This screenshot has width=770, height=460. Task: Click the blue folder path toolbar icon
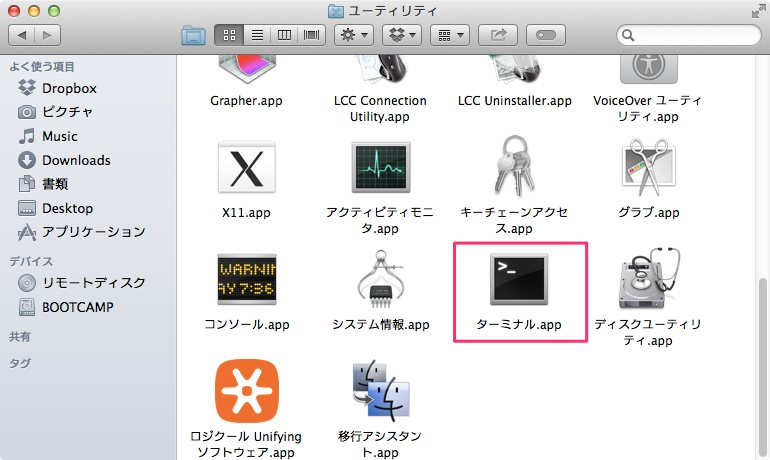click(x=193, y=35)
